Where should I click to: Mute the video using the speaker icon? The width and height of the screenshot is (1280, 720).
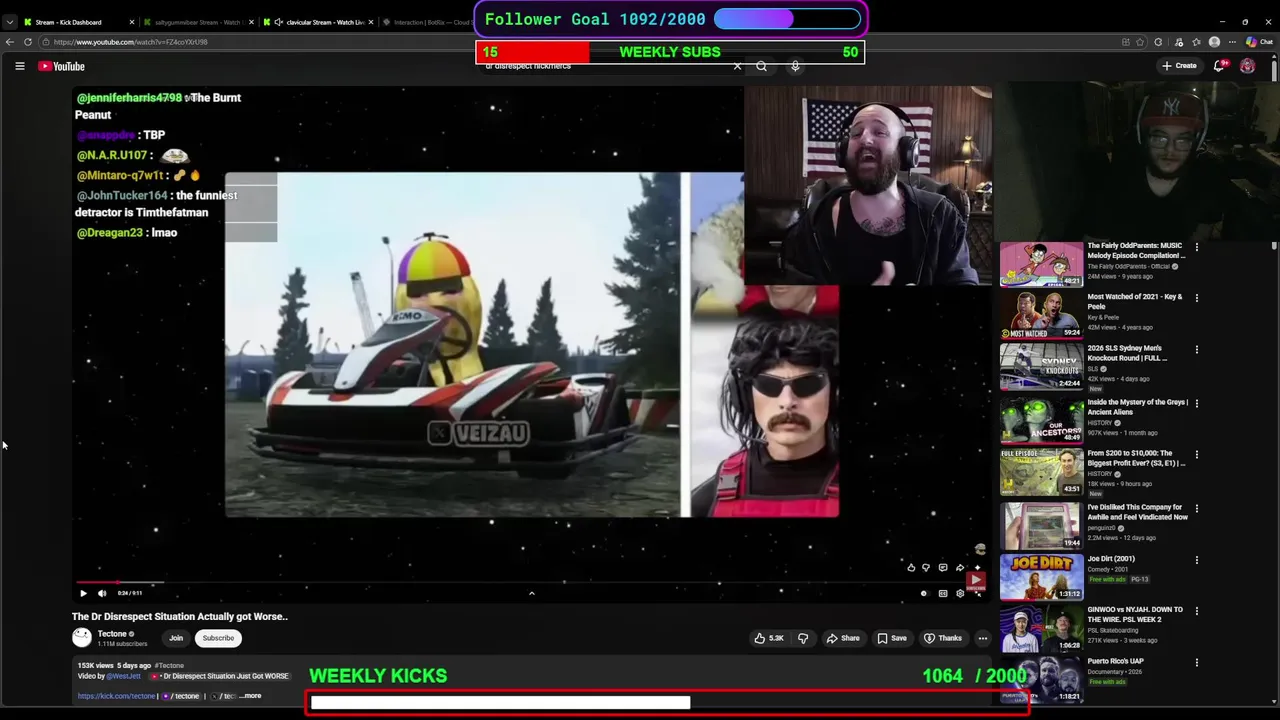click(x=102, y=593)
